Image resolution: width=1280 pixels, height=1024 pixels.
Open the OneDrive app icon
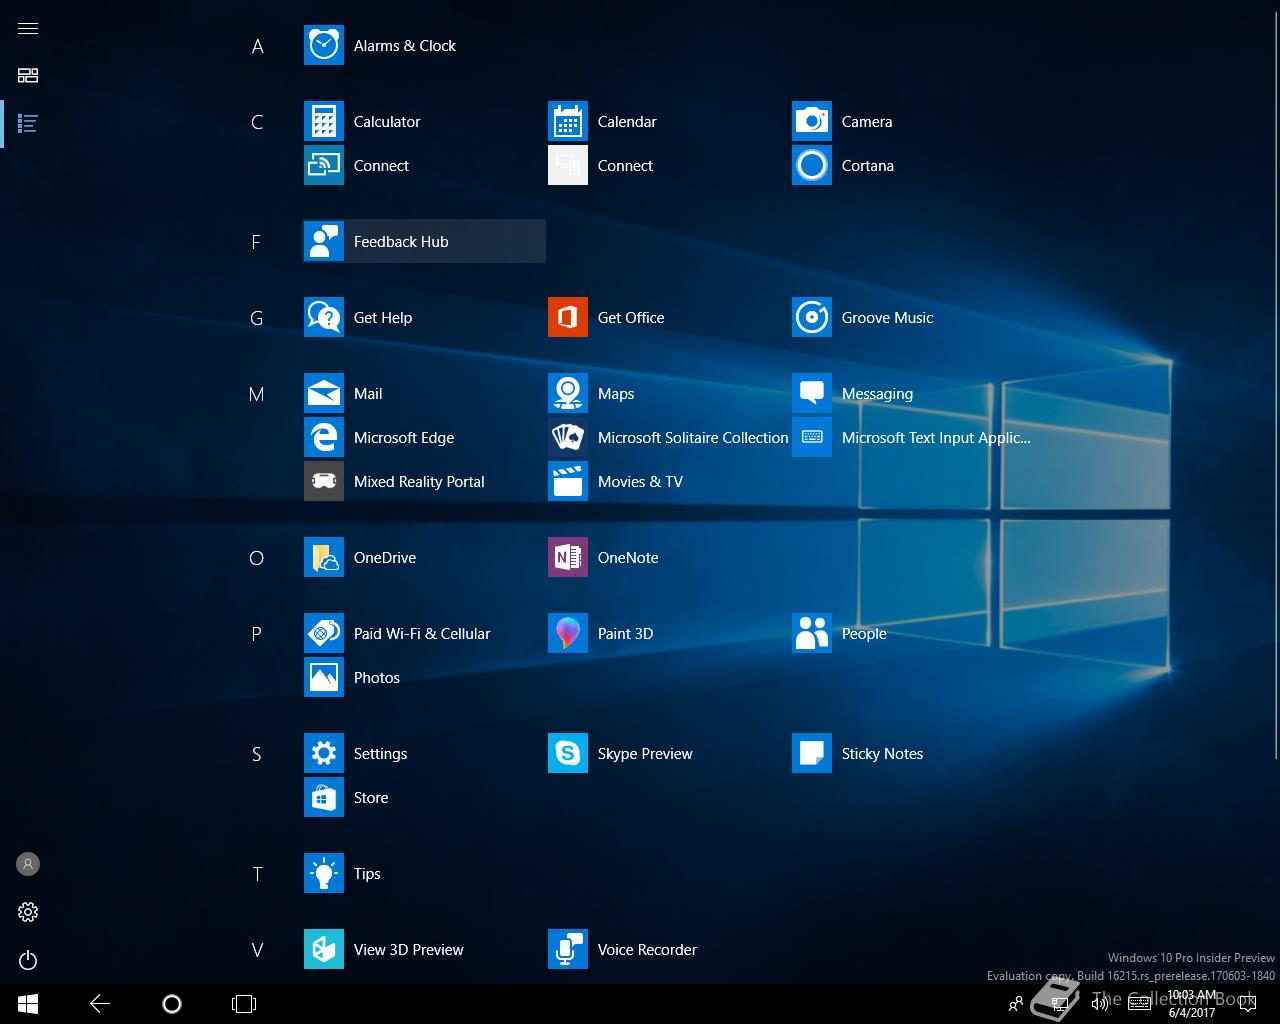tap(324, 558)
